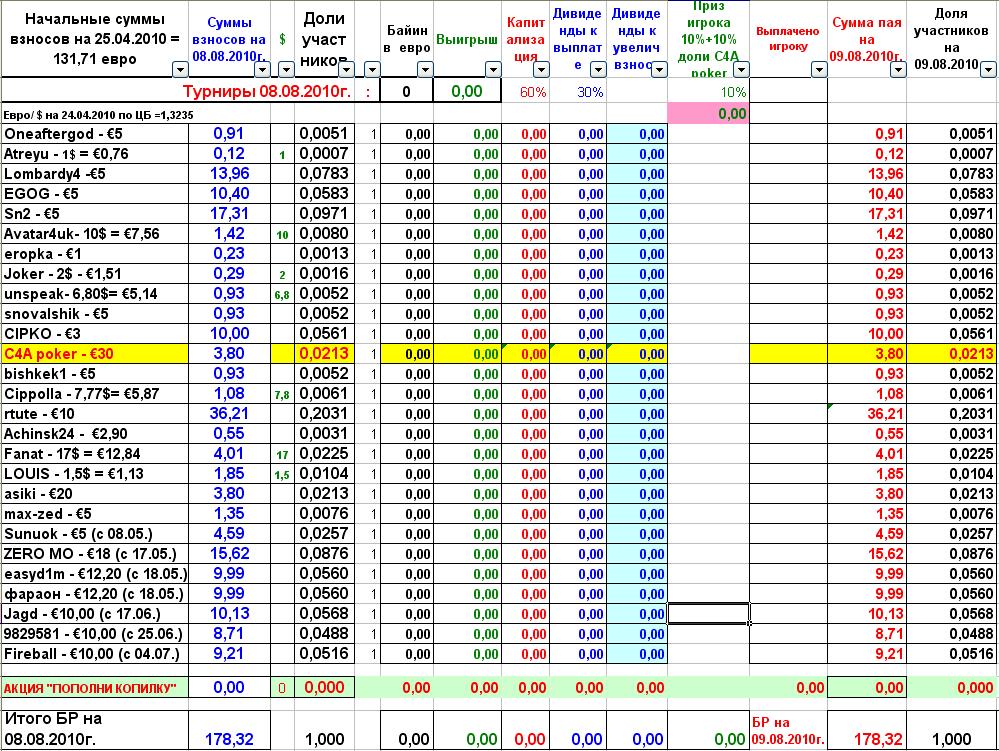The height and width of the screenshot is (751, 999).
Task: Click the rtute - €10 cell
Action: tap(95, 414)
